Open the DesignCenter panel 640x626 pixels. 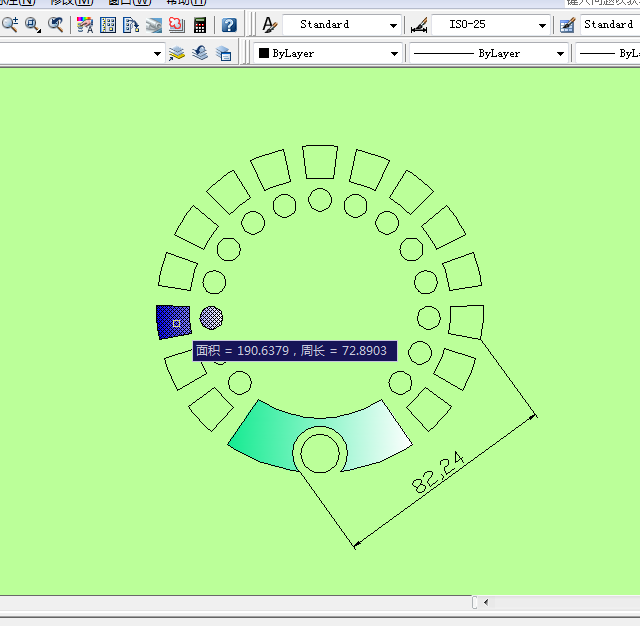click(108, 25)
